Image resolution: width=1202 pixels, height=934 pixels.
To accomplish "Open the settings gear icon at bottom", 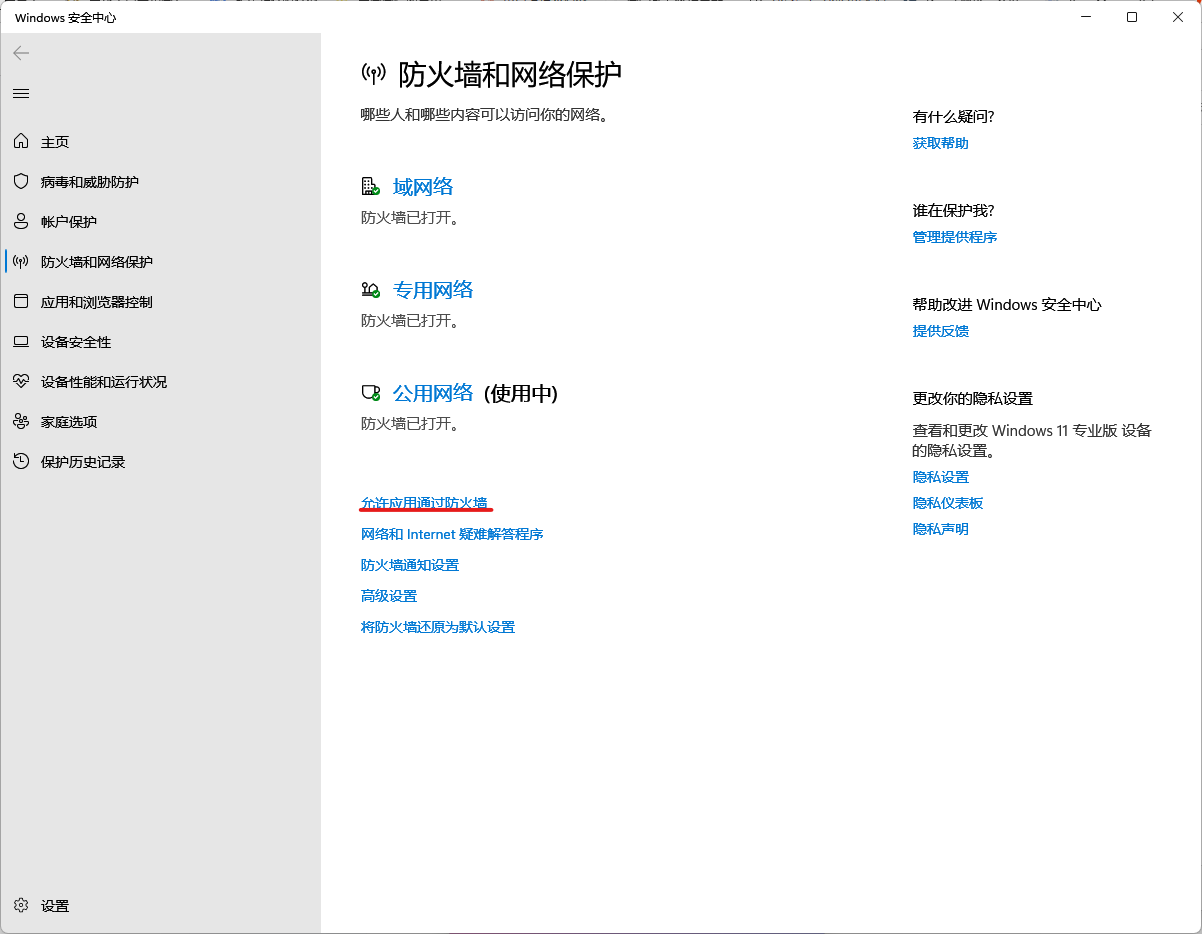I will point(21,906).
